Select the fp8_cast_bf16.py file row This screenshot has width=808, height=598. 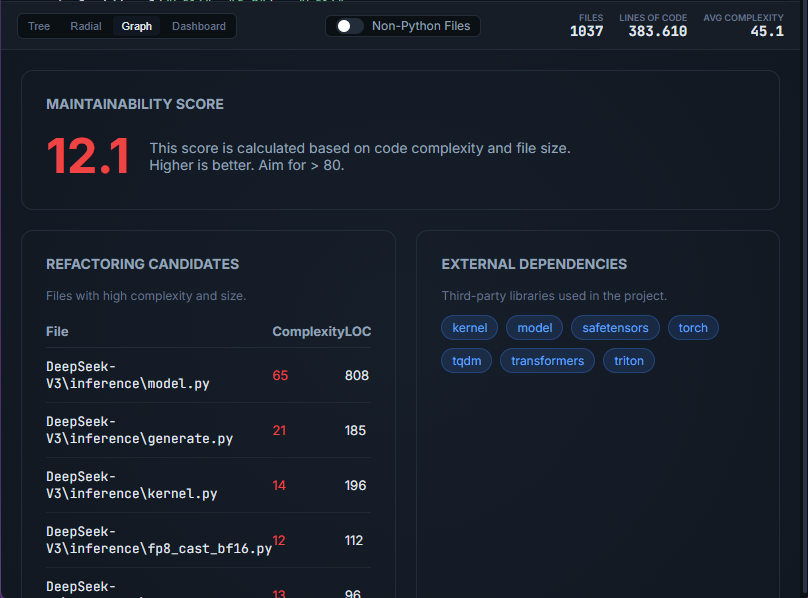pos(158,540)
